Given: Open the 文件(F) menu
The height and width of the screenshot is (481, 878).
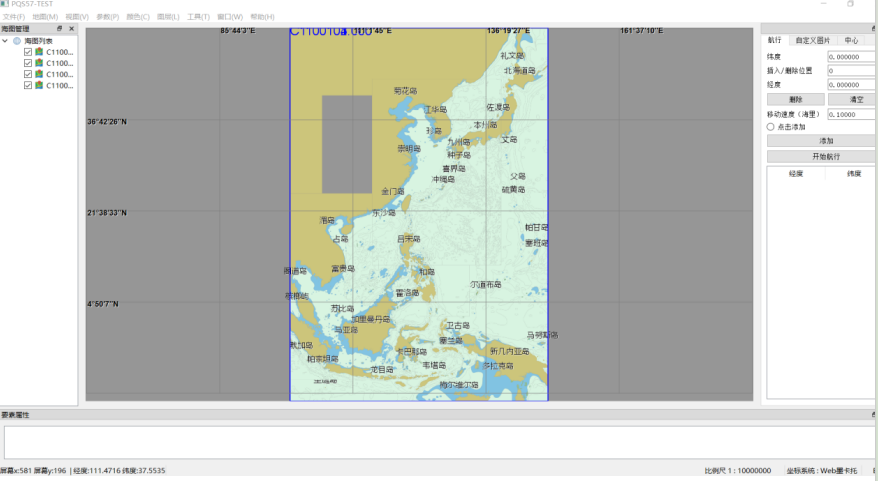Looking at the screenshot, I should pyautogui.click(x=14, y=17).
